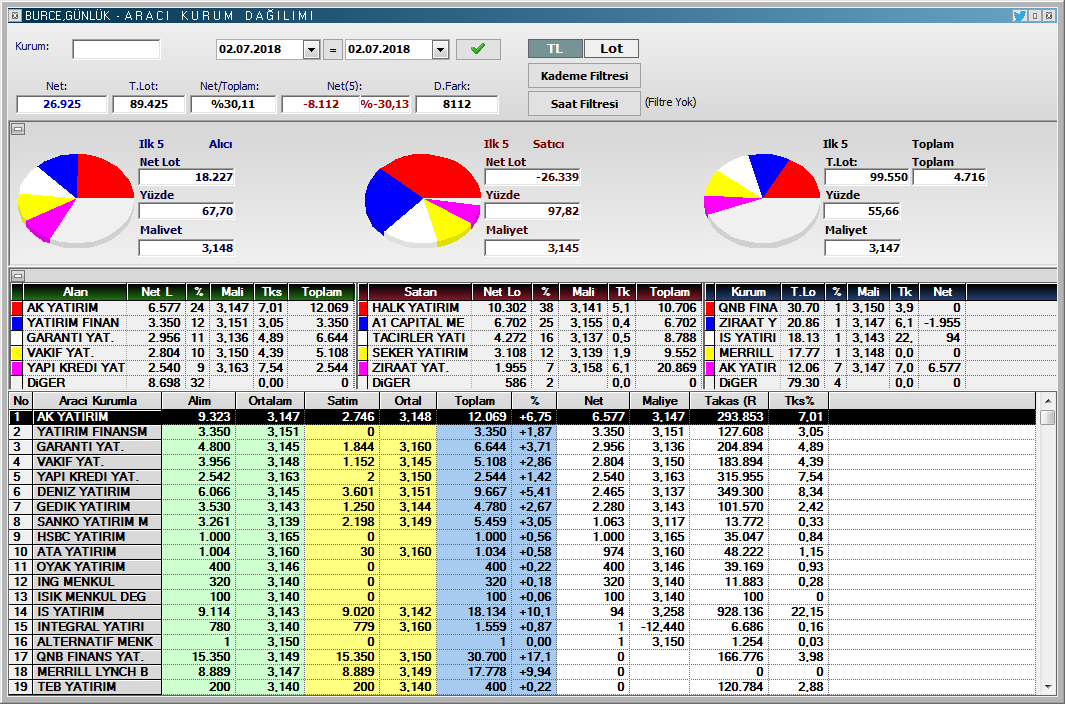Sort main table by Toplam header

475,401
